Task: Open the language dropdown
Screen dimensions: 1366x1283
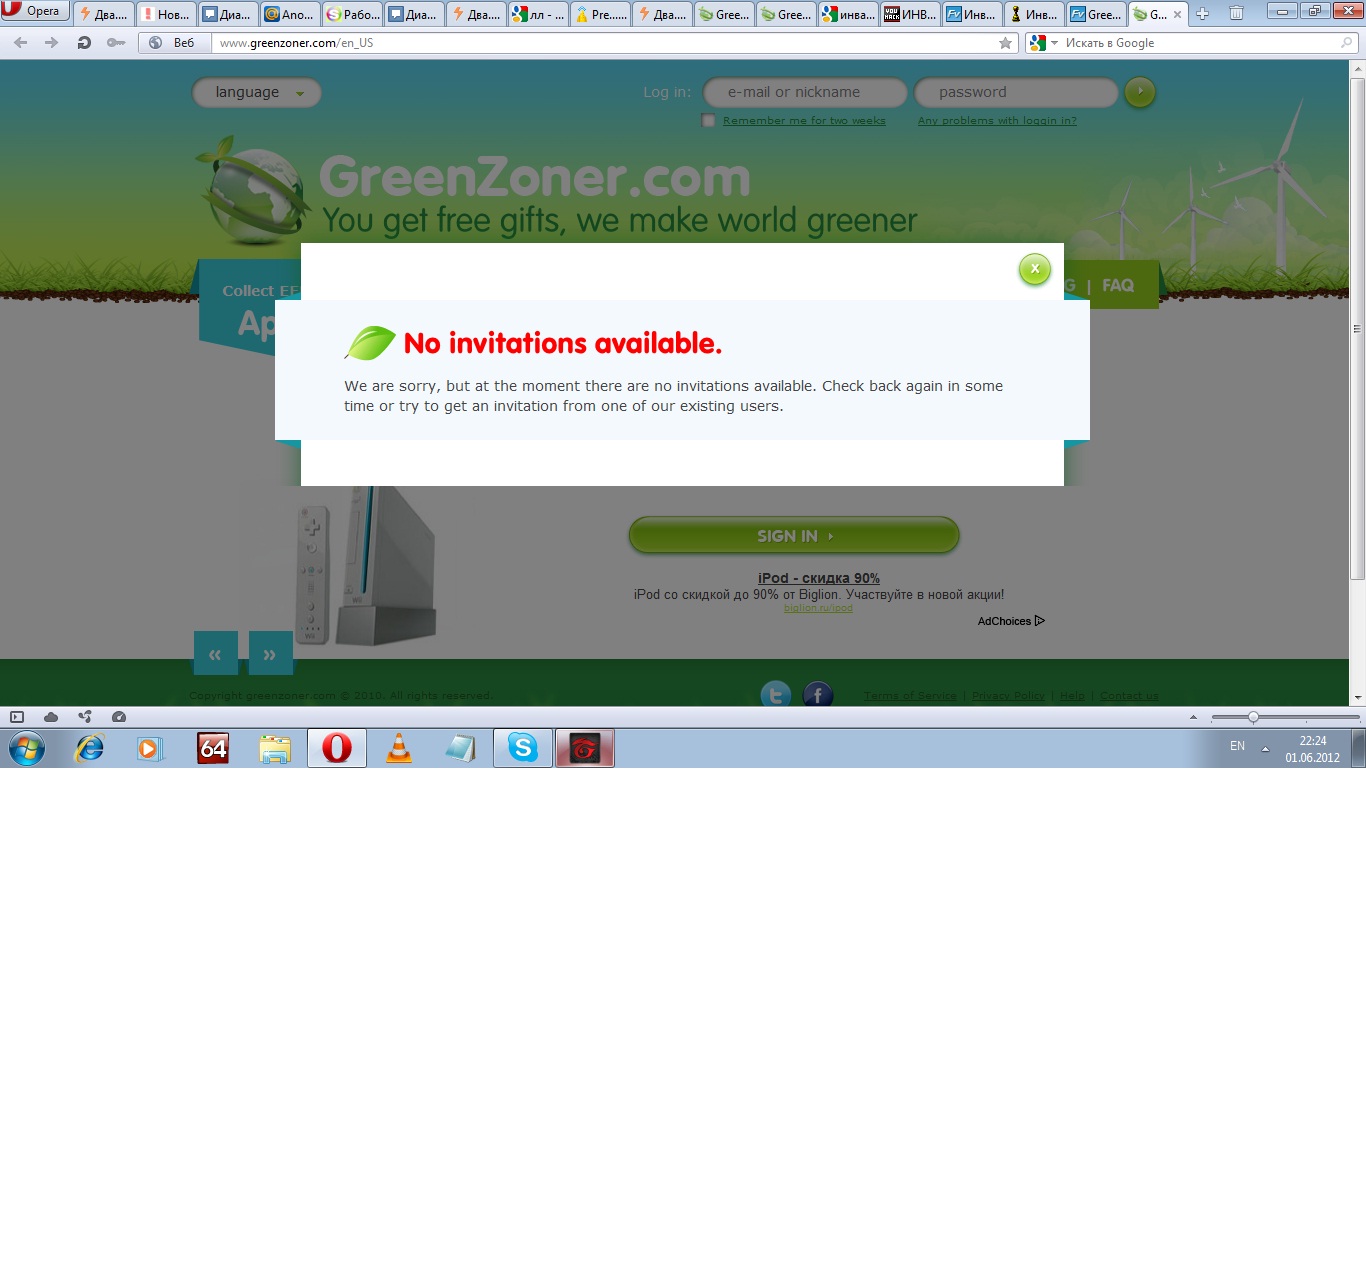Action: click(257, 92)
